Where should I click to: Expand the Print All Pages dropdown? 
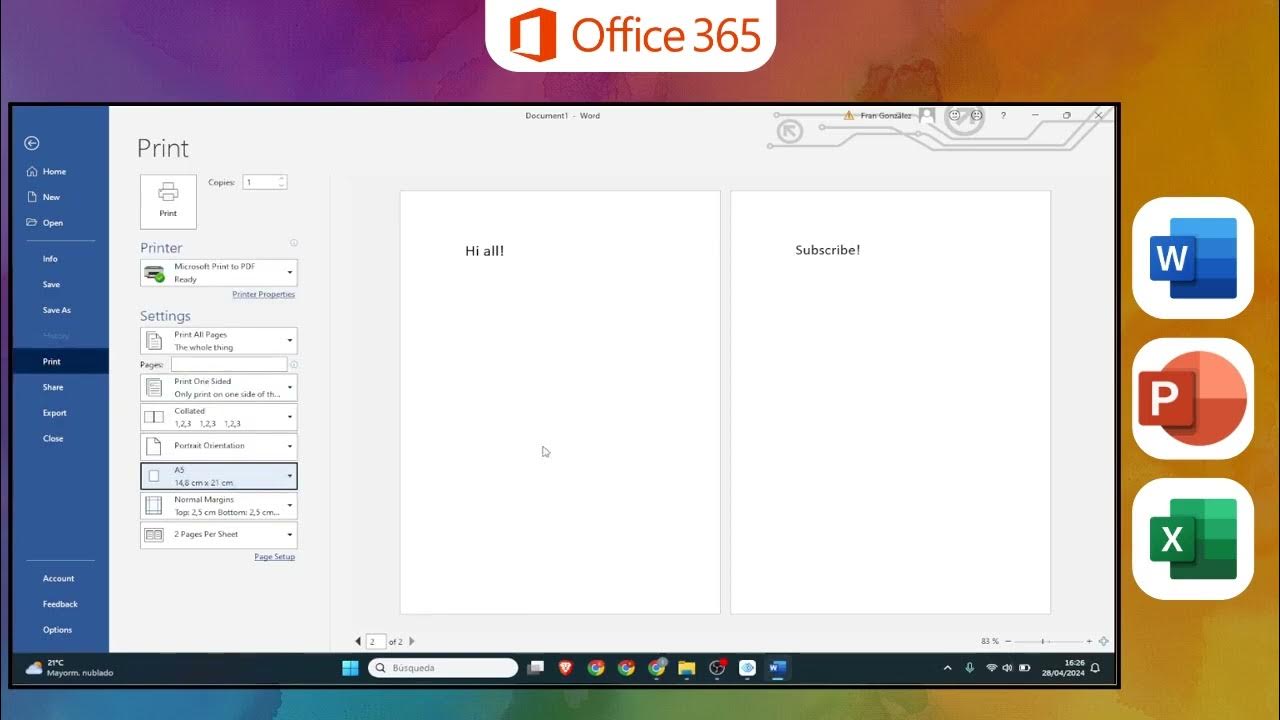pyautogui.click(x=219, y=341)
